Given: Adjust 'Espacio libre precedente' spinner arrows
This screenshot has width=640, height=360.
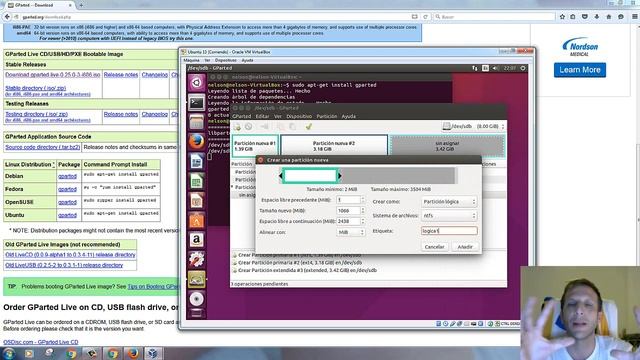Looking at the screenshot, I should click(x=362, y=200).
